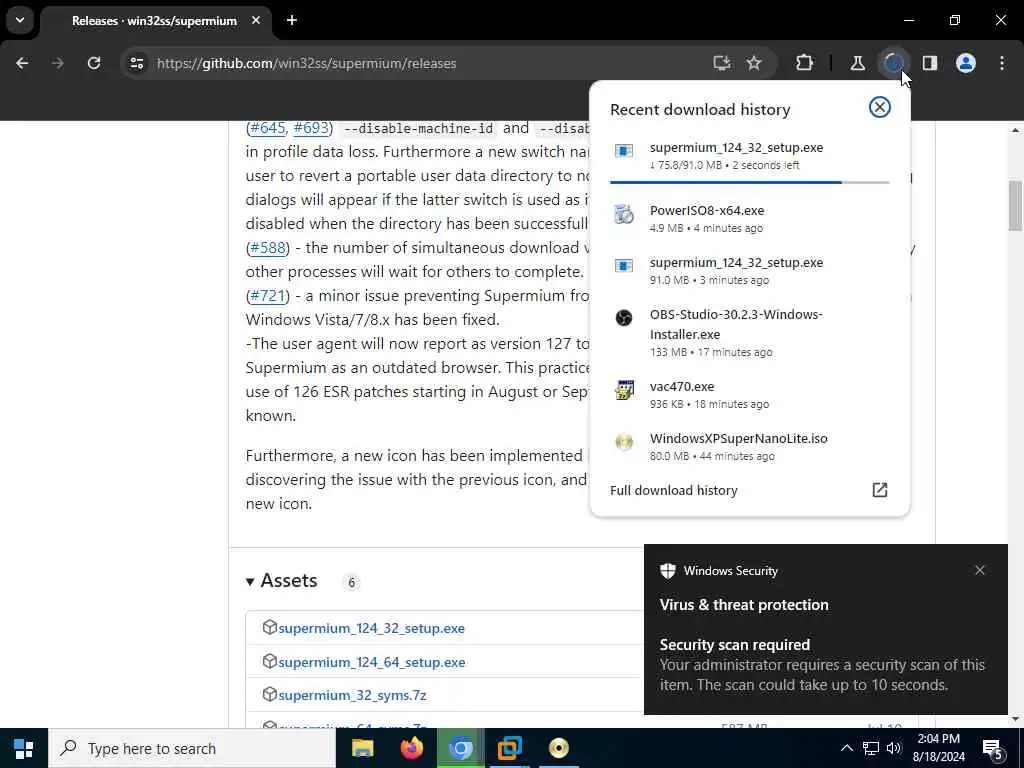Viewport: 1024px width, 768px height.
Task: Open PowerISO8-x64.exe from download history
Action: tap(750, 218)
